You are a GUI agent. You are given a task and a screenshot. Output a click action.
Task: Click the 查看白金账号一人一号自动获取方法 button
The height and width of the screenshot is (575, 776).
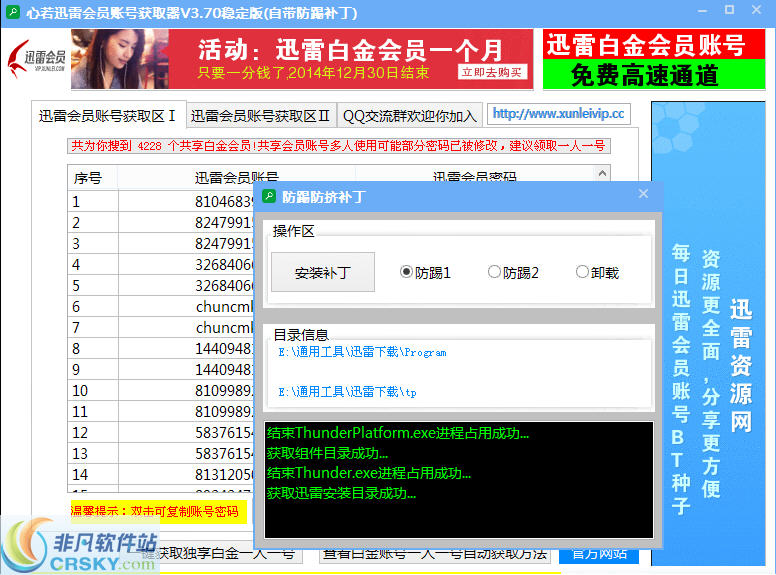click(x=435, y=554)
